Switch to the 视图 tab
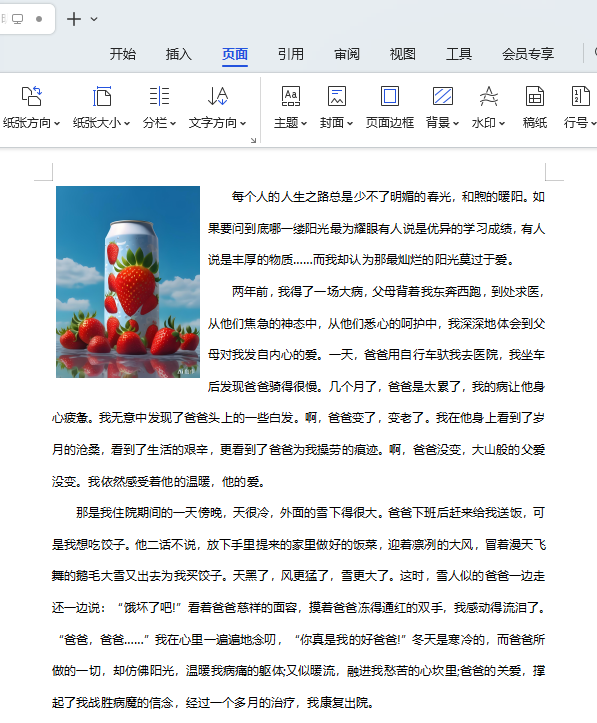This screenshot has height=723, width=597. (403, 54)
